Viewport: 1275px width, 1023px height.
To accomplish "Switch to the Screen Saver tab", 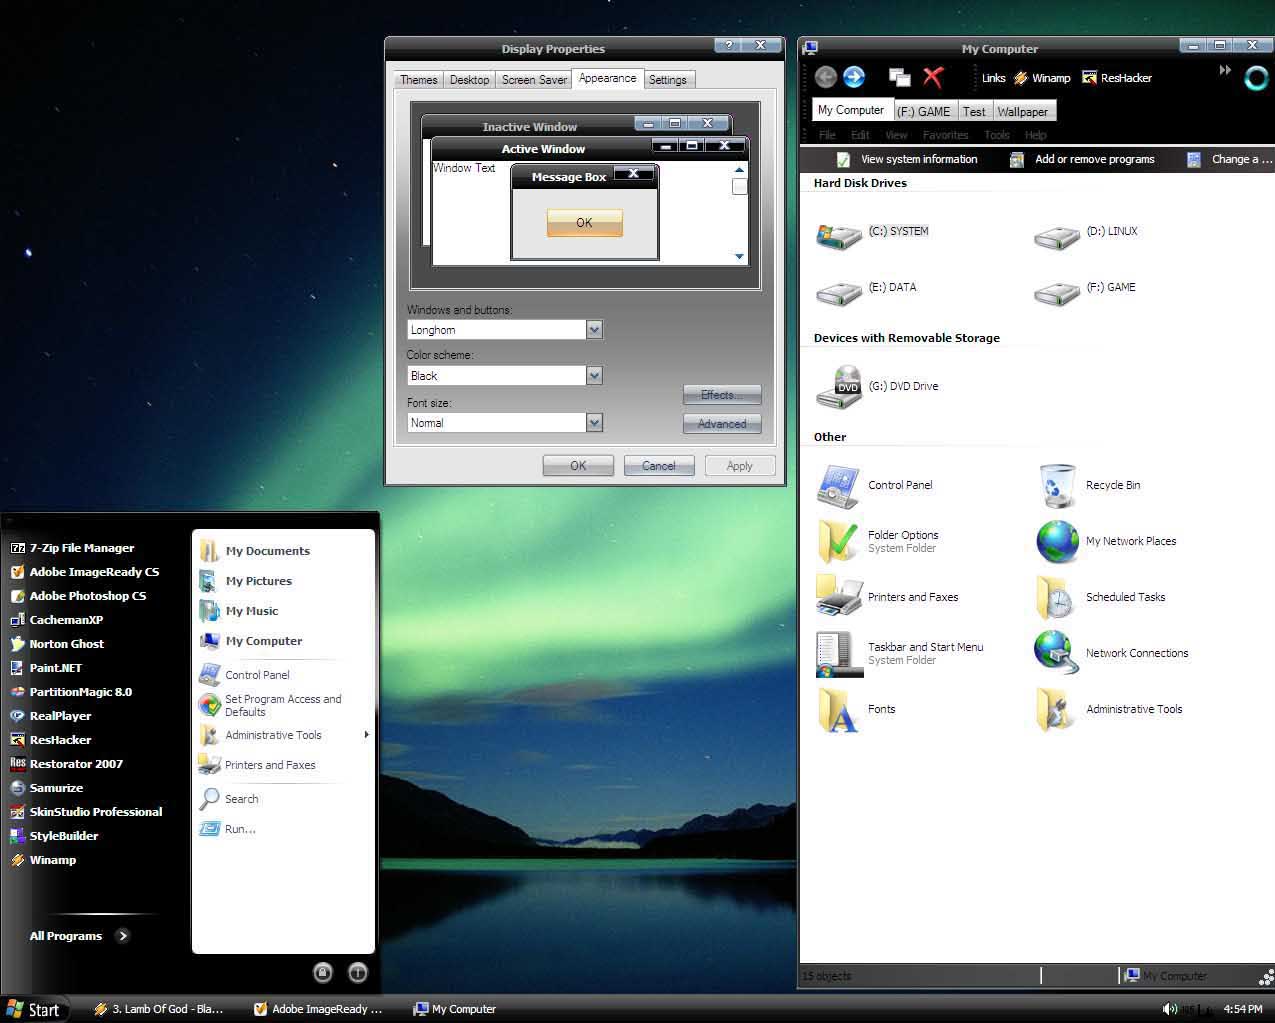I will tap(534, 80).
